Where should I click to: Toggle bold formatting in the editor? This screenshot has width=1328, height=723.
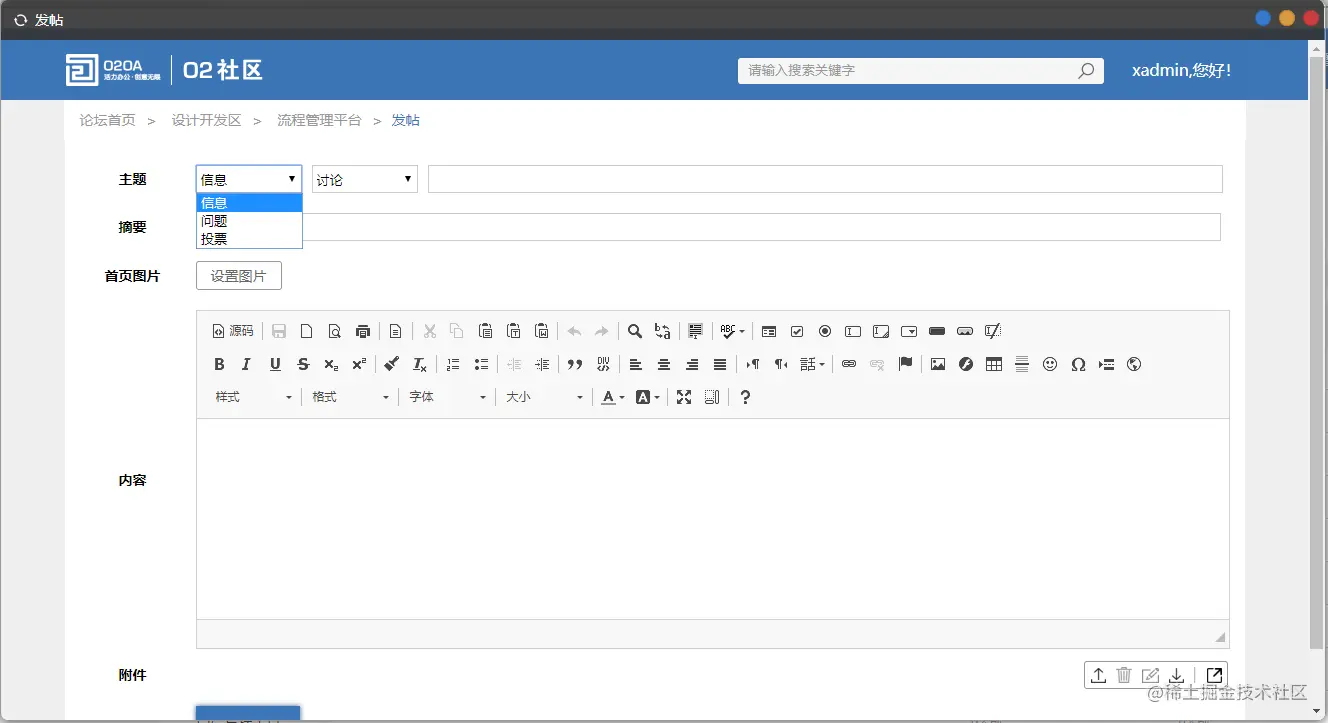pos(219,364)
